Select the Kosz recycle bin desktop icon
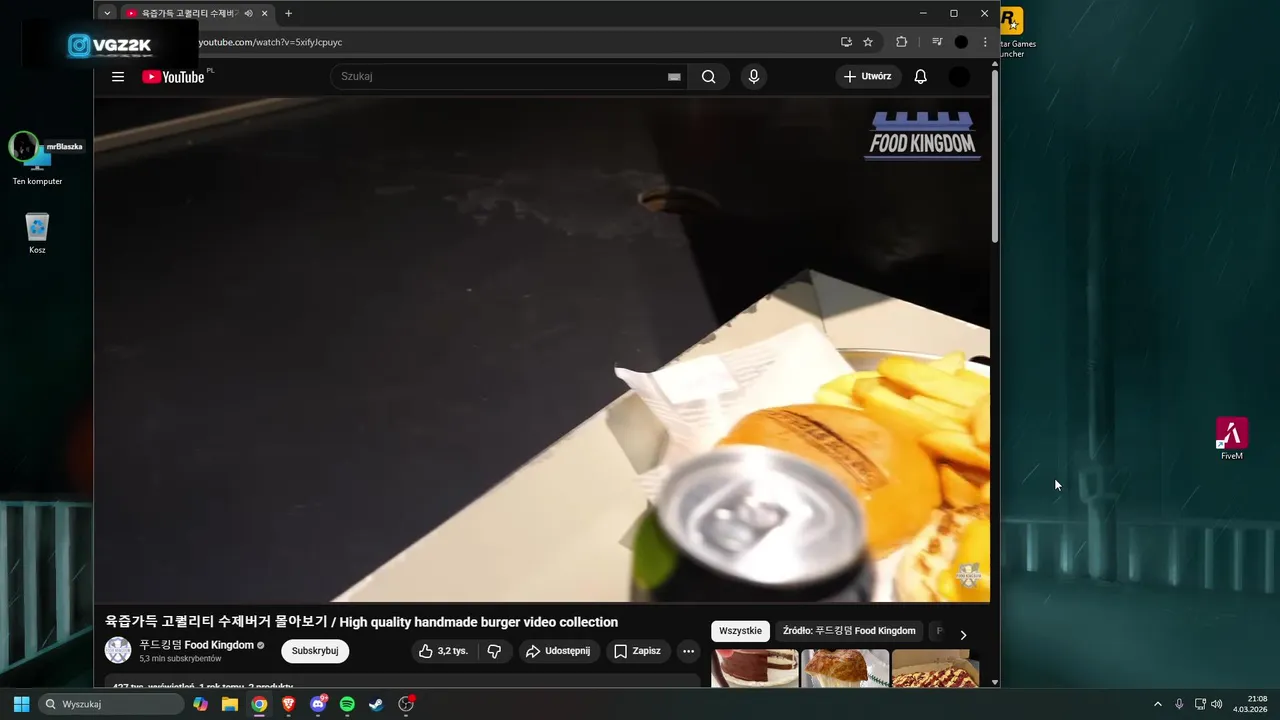1280x720 pixels. click(x=37, y=232)
